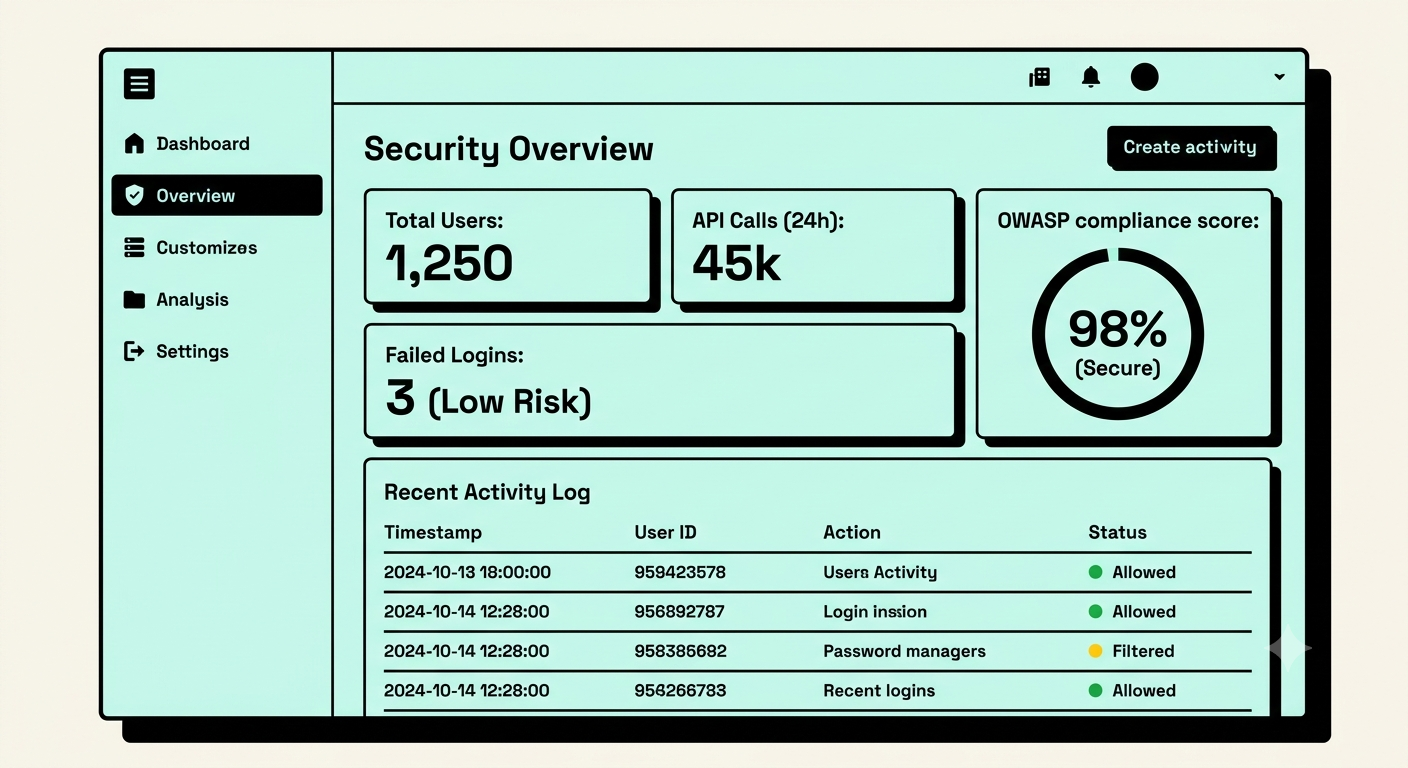
Task: Click the OWASP compliance progress ring
Action: pyautogui.click(x=1117, y=334)
